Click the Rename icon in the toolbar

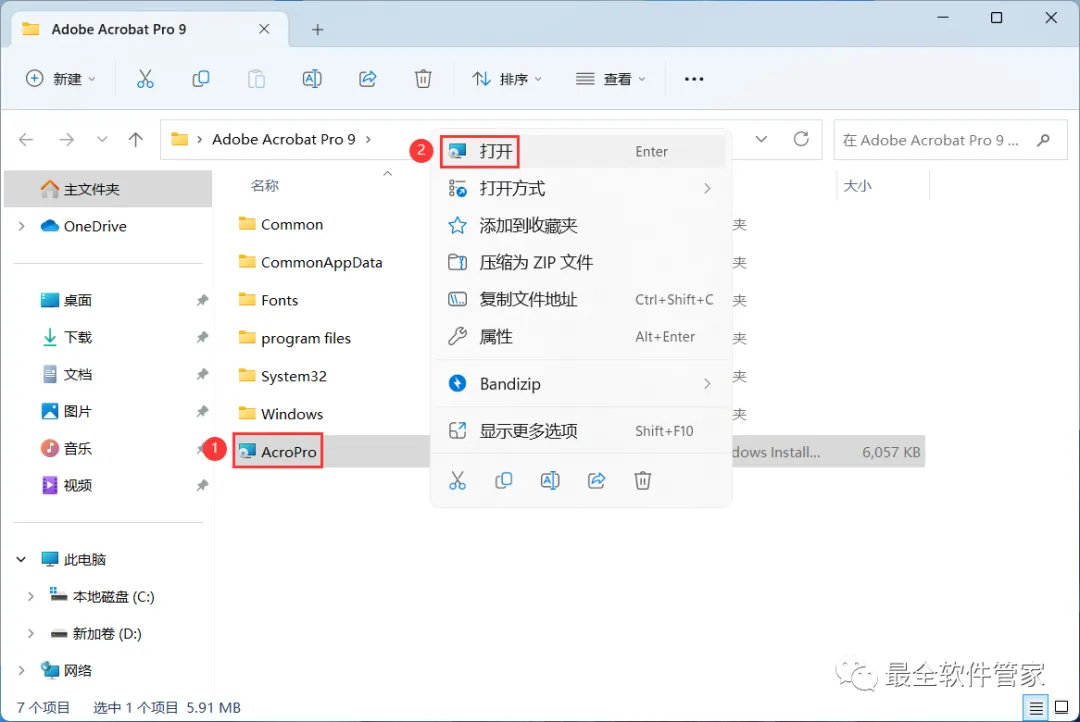pos(312,79)
